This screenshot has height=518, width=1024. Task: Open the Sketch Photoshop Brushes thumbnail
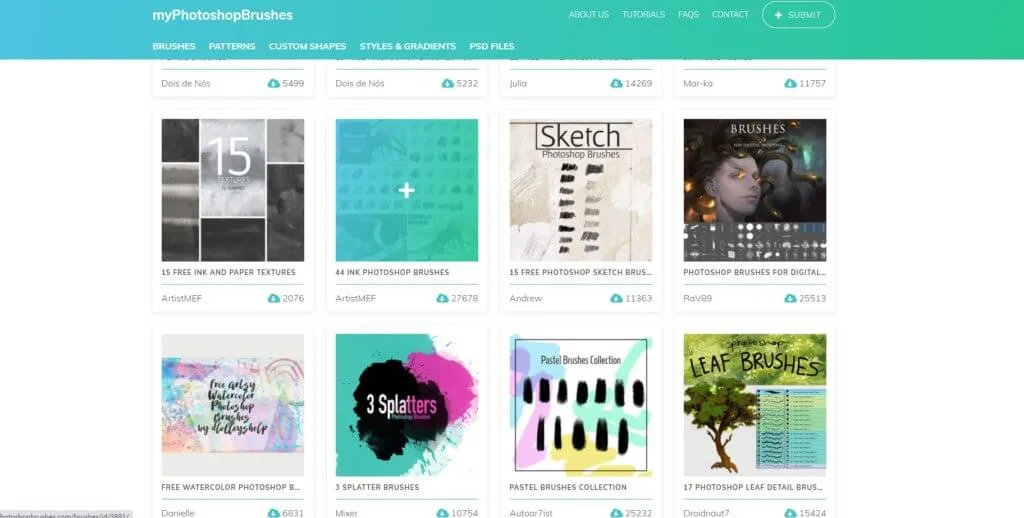[x=581, y=190]
